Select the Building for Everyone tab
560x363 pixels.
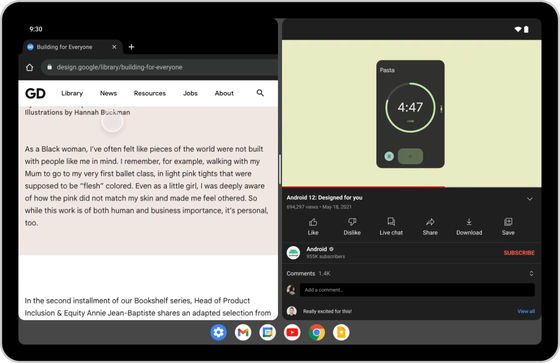(x=72, y=47)
